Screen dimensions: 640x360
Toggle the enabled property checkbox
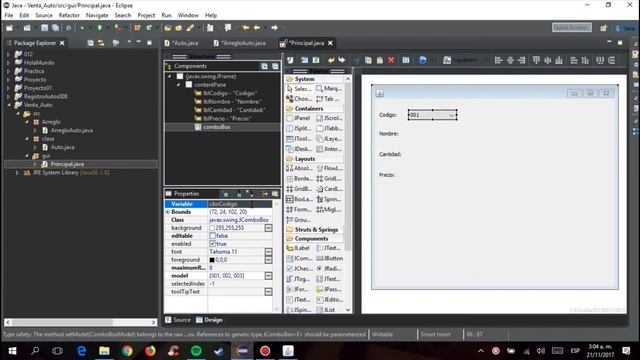(212, 244)
